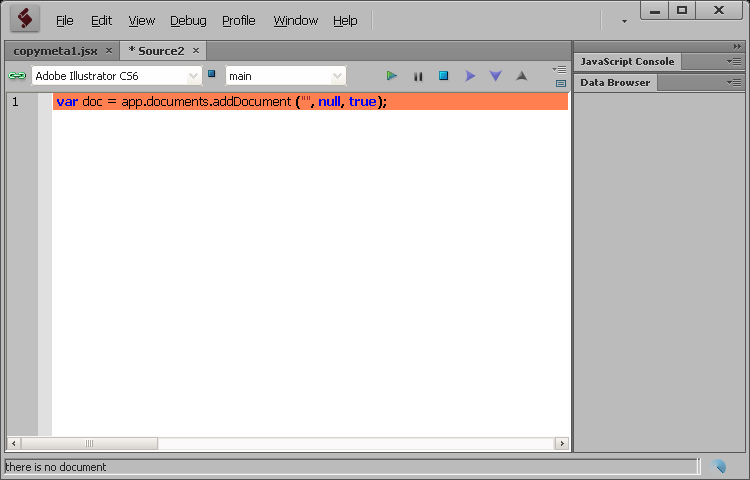Click the horizontal scrollbar thumb

tap(89, 443)
